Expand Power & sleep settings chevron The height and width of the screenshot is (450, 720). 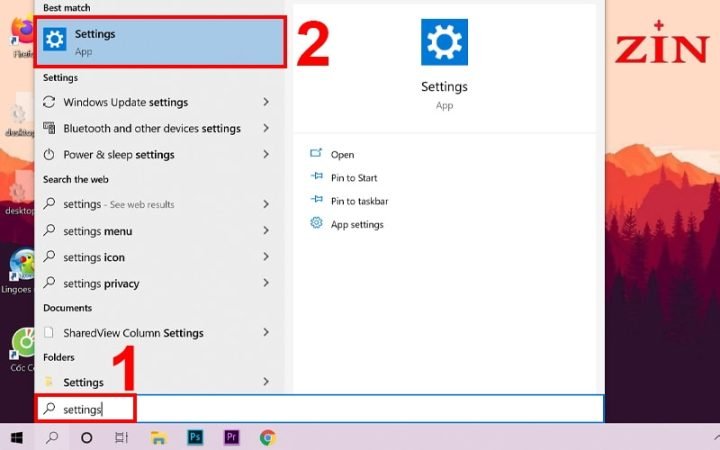[x=266, y=154]
